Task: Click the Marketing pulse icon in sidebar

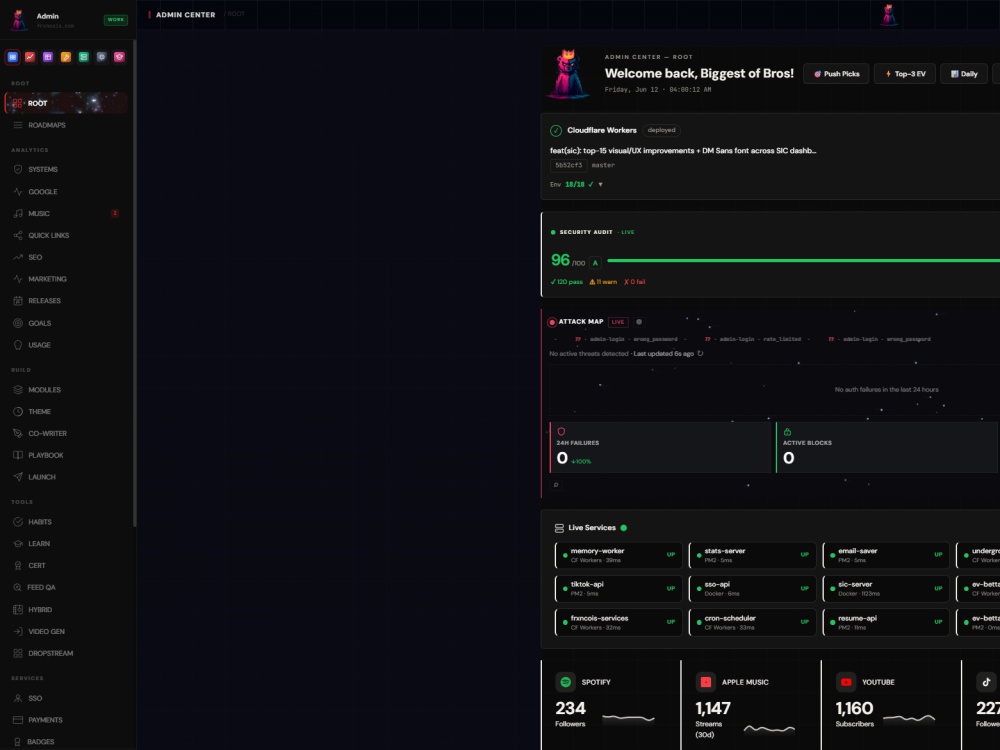Action: [x=18, y=279]
